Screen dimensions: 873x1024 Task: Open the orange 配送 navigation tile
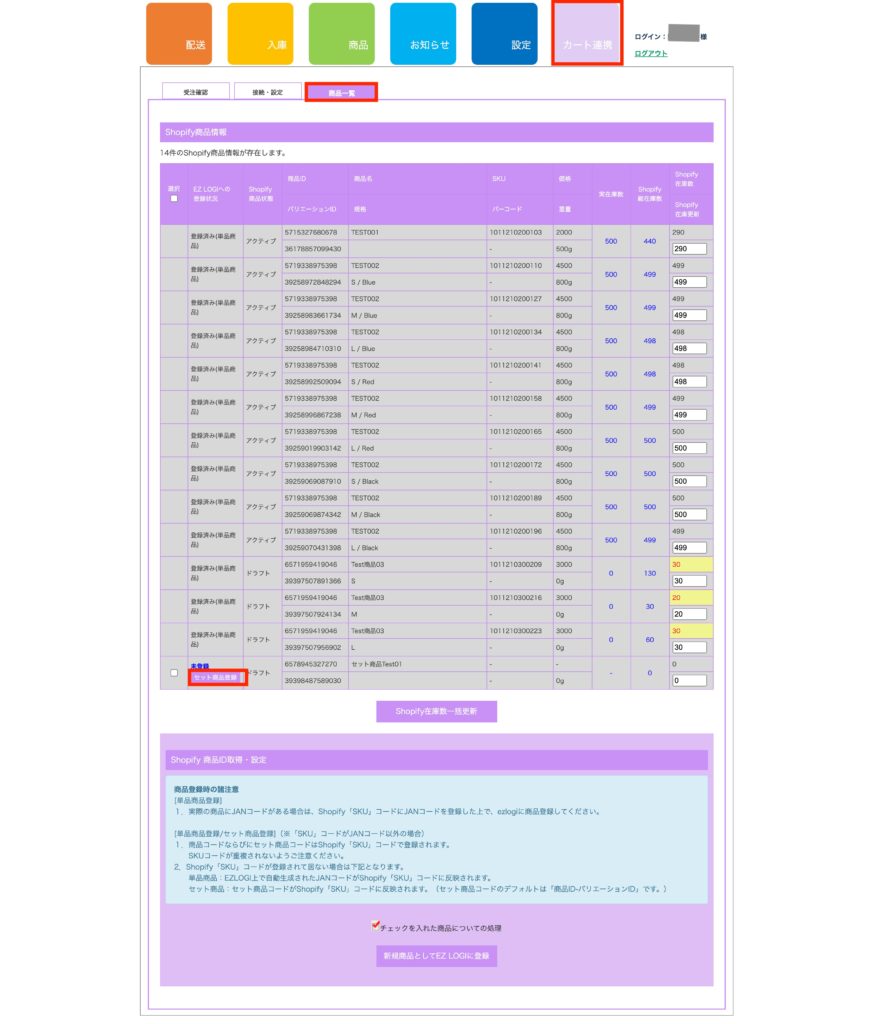[179, 34]
